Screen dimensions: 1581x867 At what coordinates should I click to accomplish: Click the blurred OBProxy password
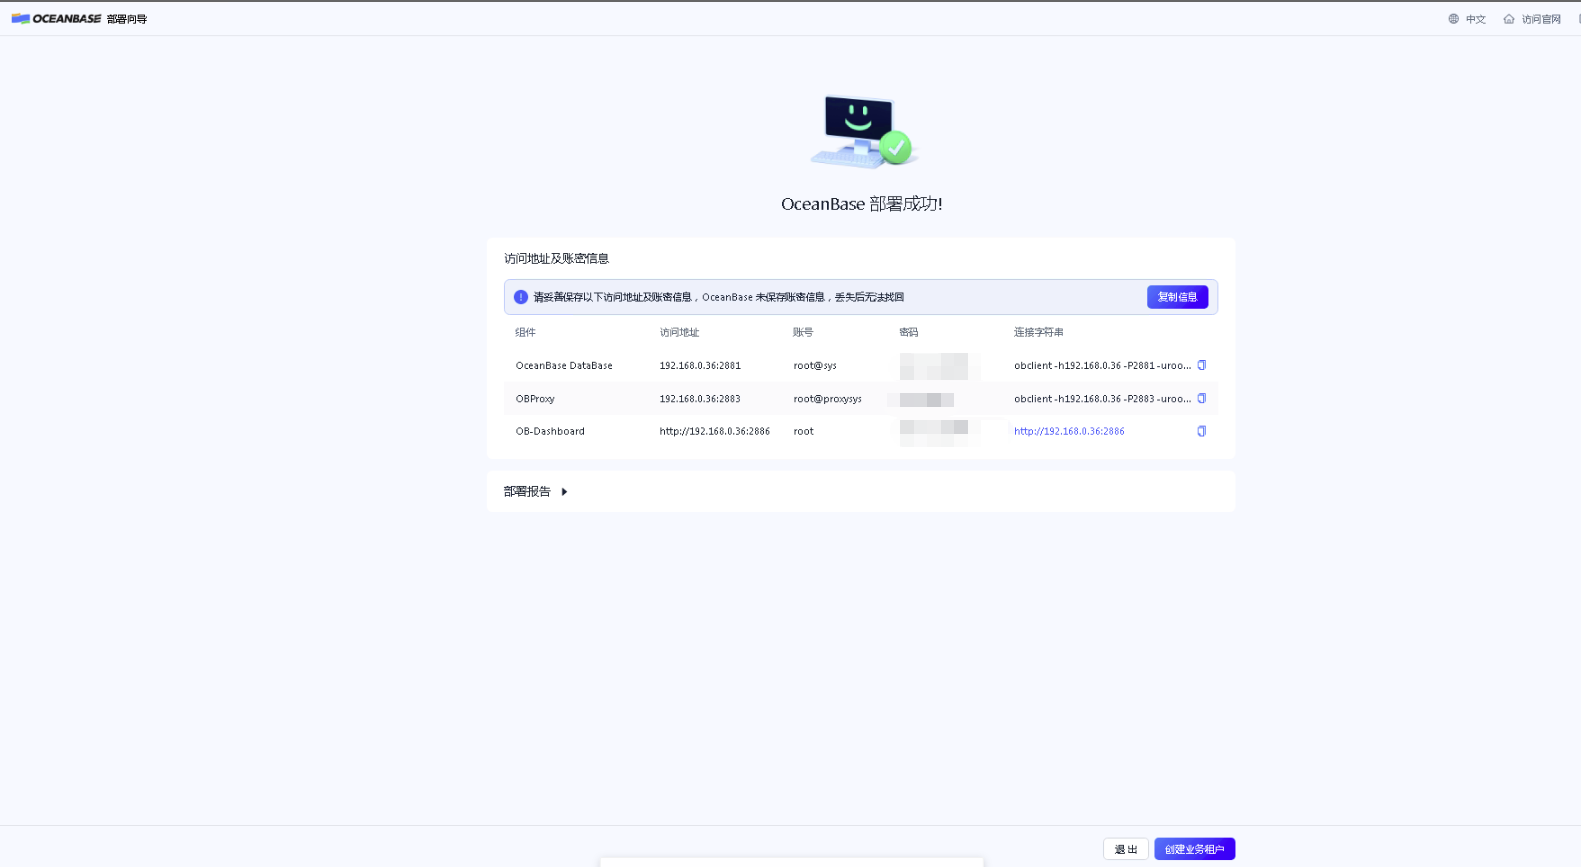(927, 399)
